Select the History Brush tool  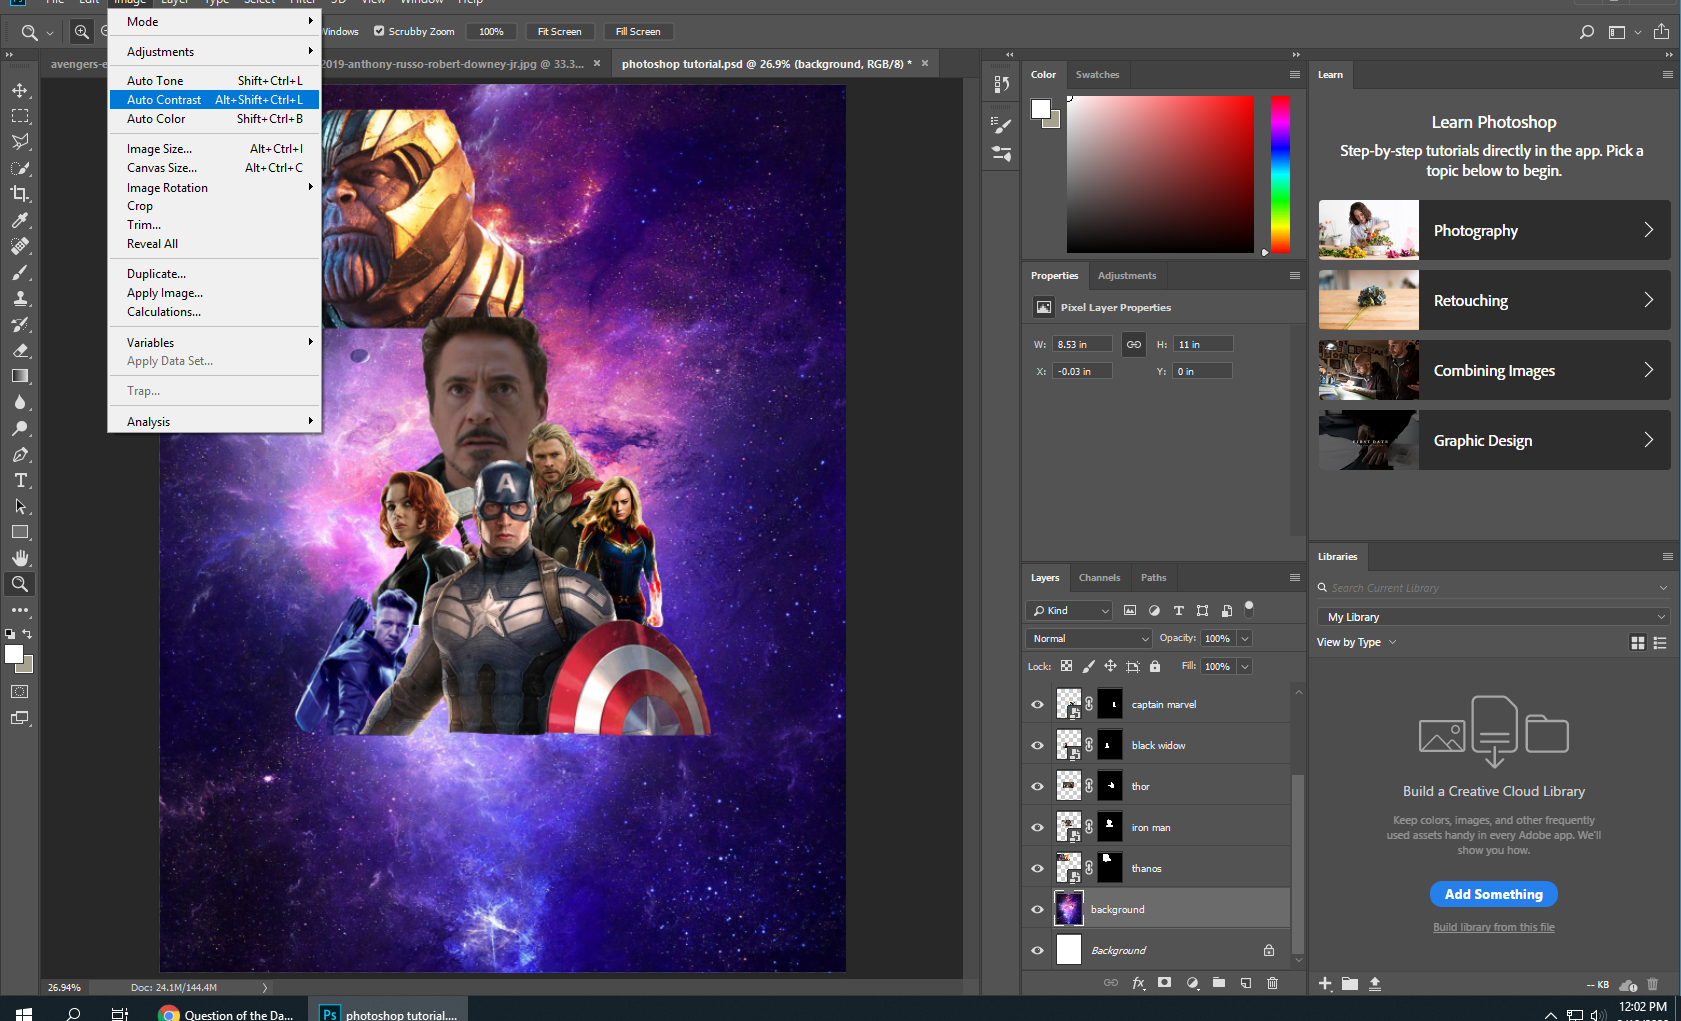click(20, 324)
